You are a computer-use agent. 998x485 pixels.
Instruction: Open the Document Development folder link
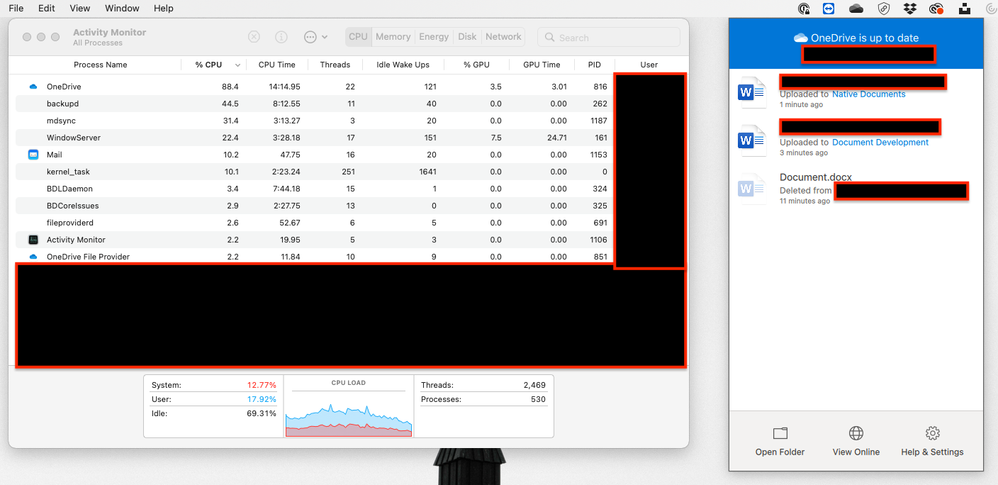tap(880, 143)
